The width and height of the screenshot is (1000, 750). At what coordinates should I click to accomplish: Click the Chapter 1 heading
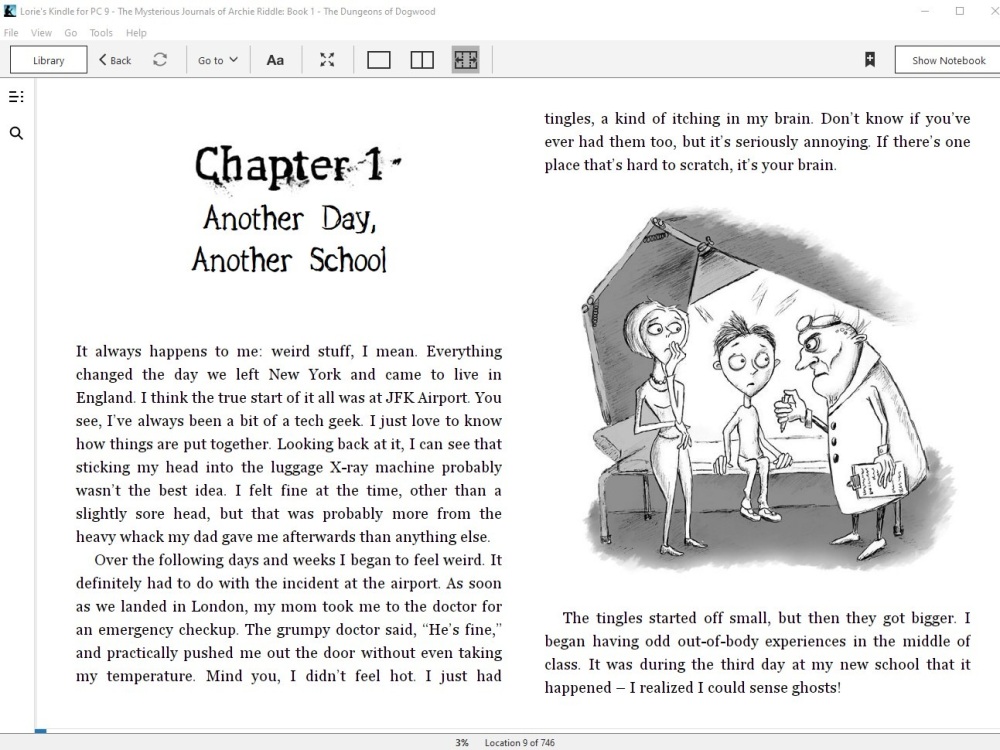[297, 166]
